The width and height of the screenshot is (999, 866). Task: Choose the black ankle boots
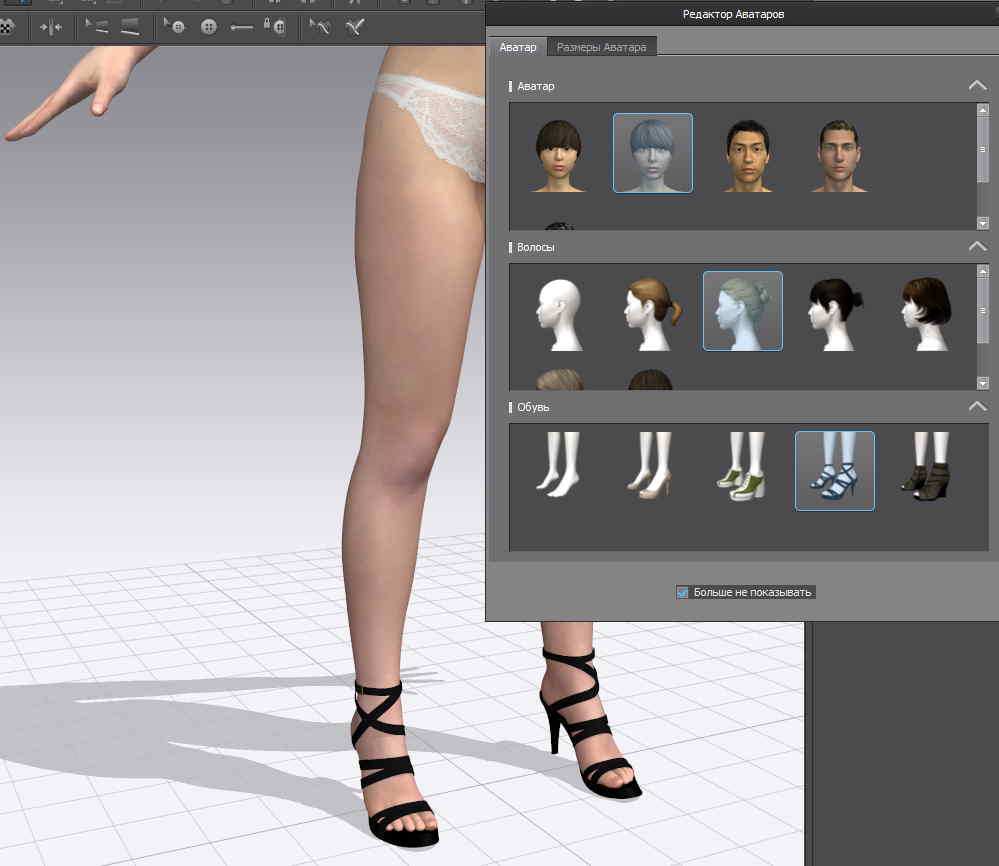tap(925, 470)
